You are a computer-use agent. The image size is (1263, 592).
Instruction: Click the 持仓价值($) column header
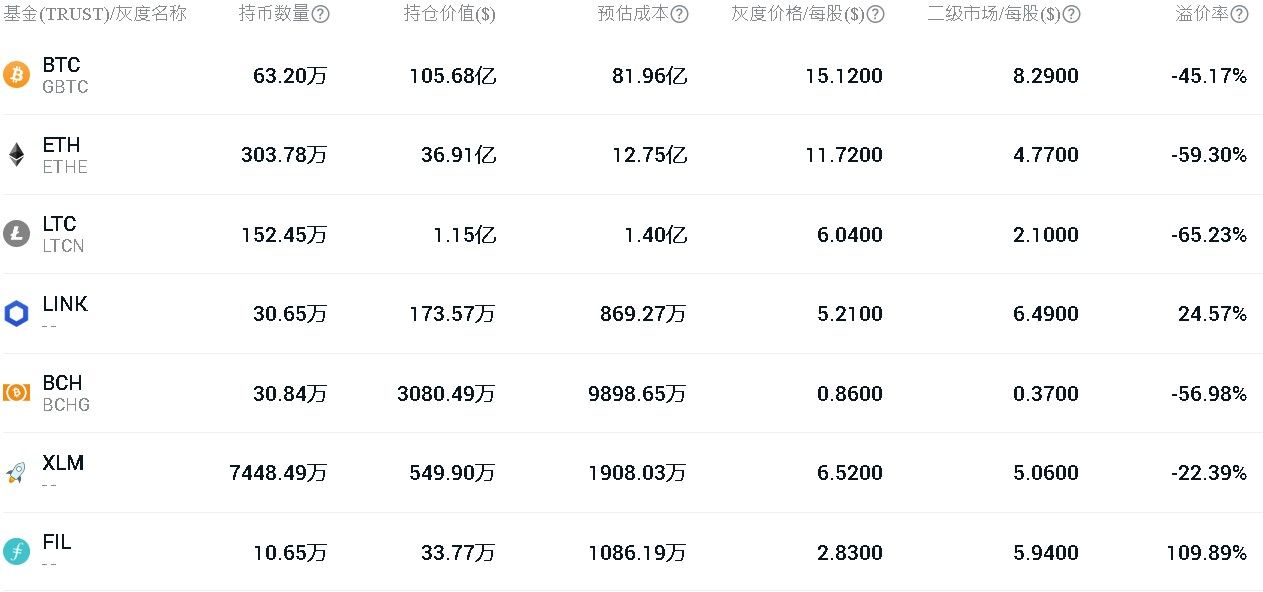pyautogui.click(x=449, y=14)
